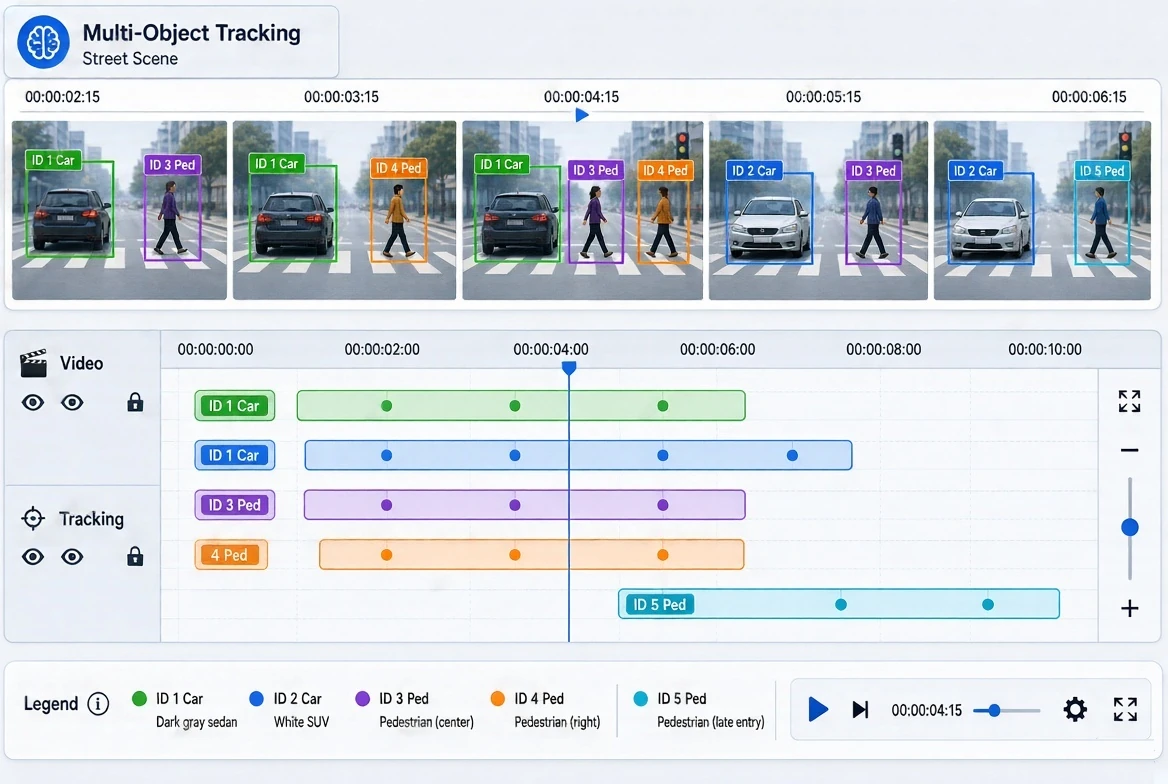Expand the timeline with the fit-view icon
The image size is (1168, 784).
[x=1129, y=401]
